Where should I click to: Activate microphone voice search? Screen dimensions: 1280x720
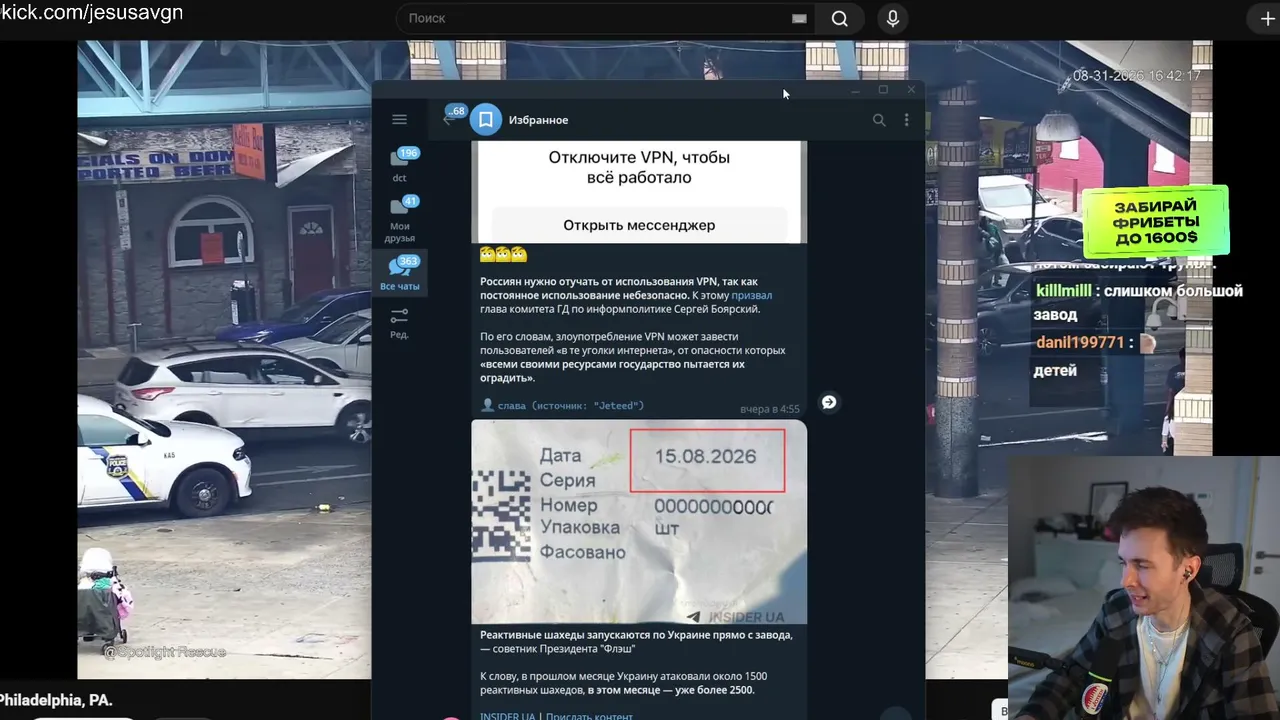893,18
